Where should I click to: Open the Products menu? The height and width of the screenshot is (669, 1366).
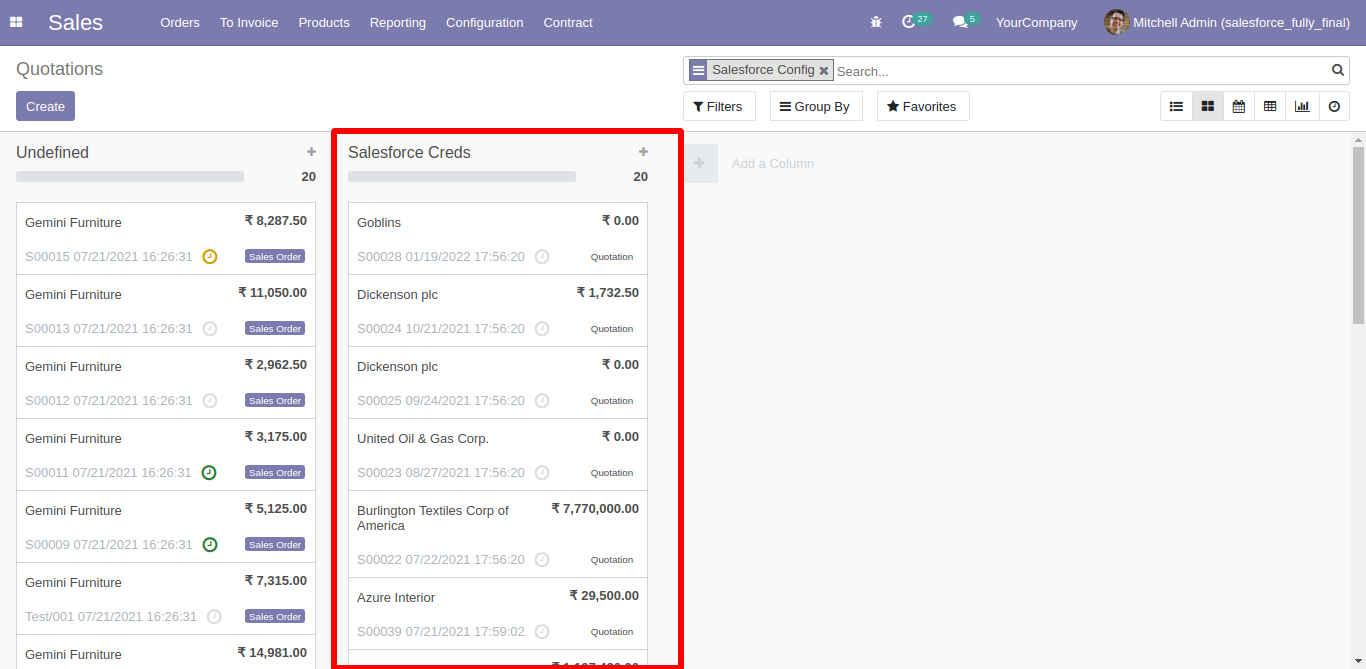(324, 22)
